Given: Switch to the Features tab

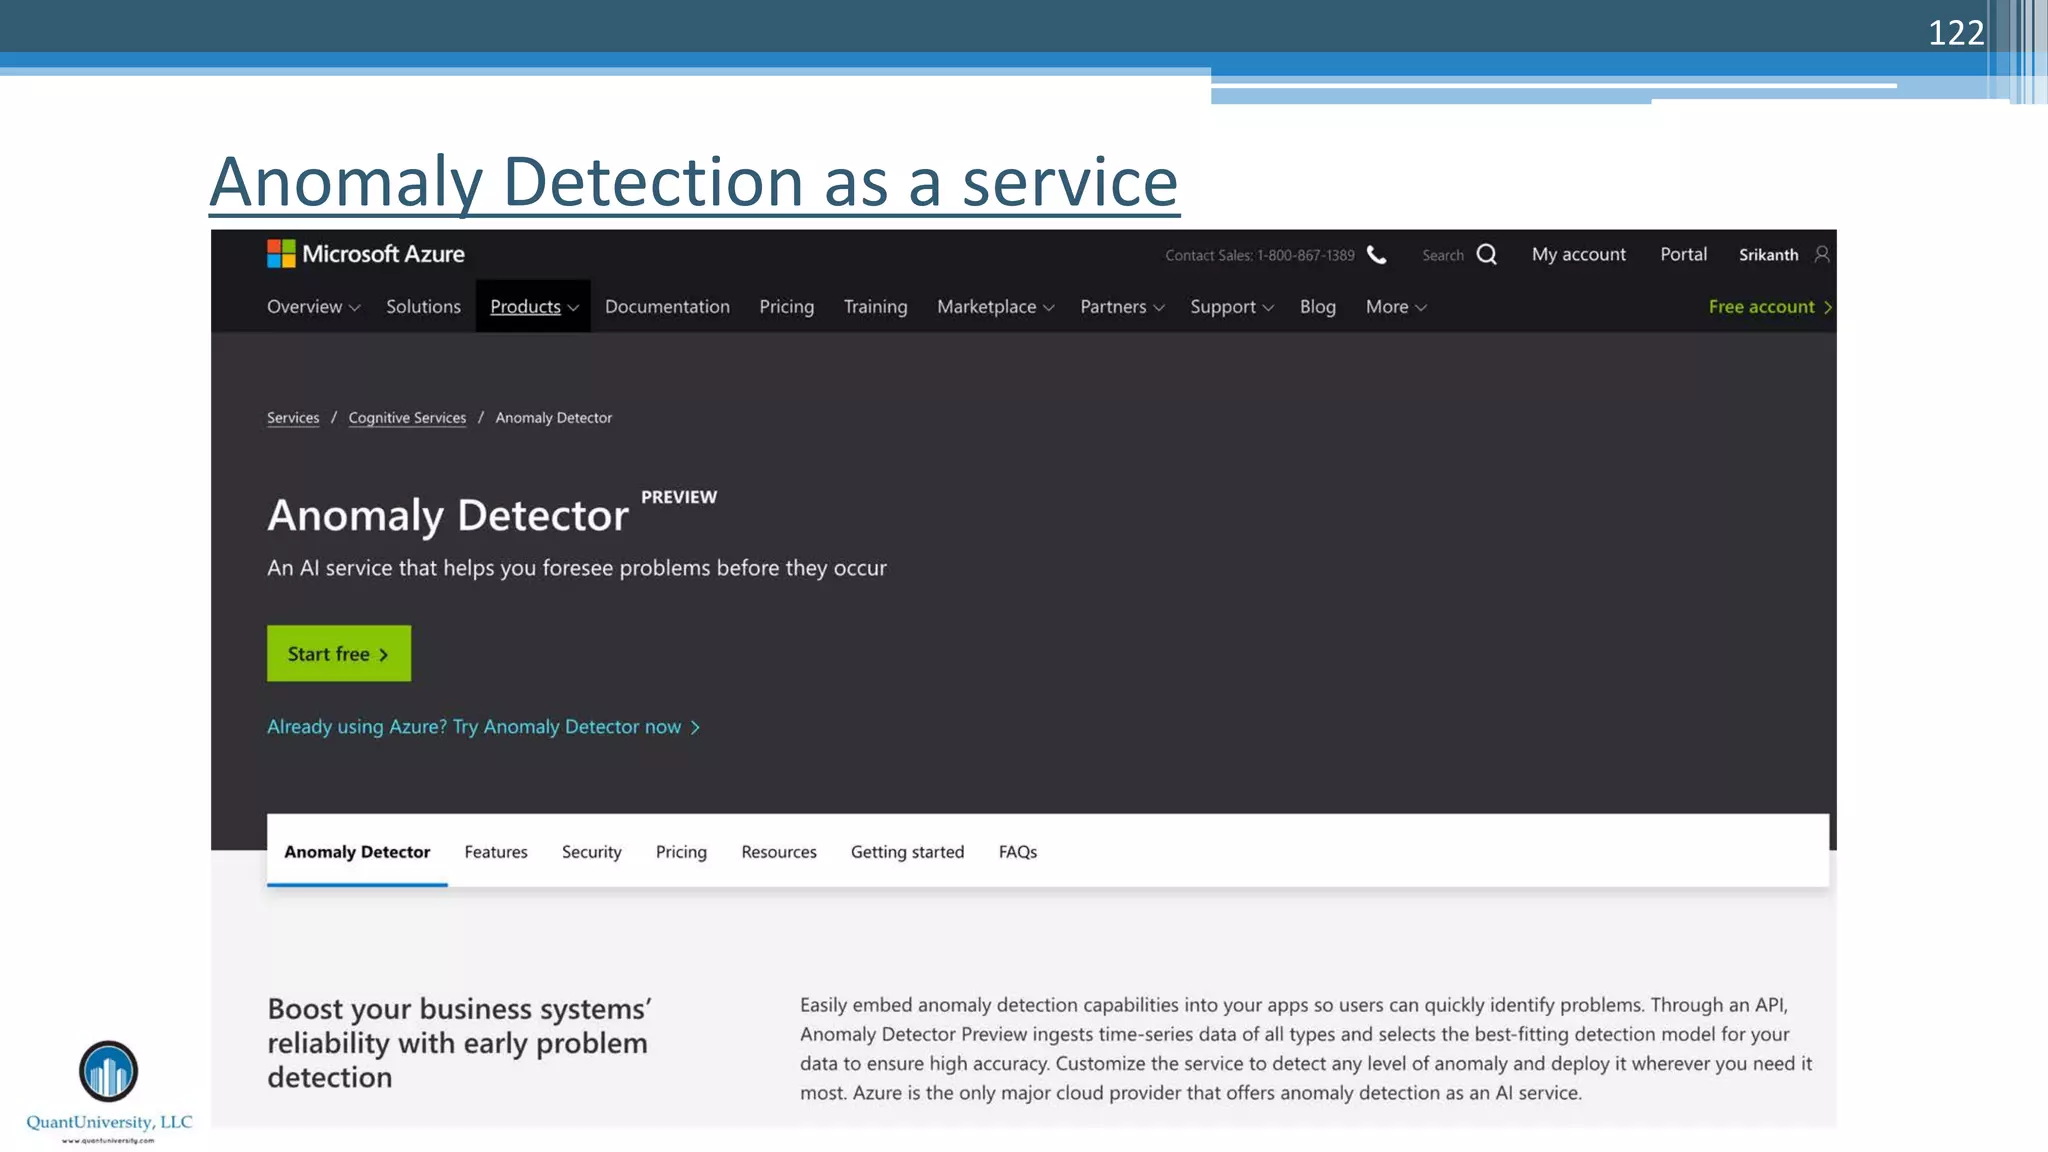Looking at the screenshot, I should tap(496, 852).
